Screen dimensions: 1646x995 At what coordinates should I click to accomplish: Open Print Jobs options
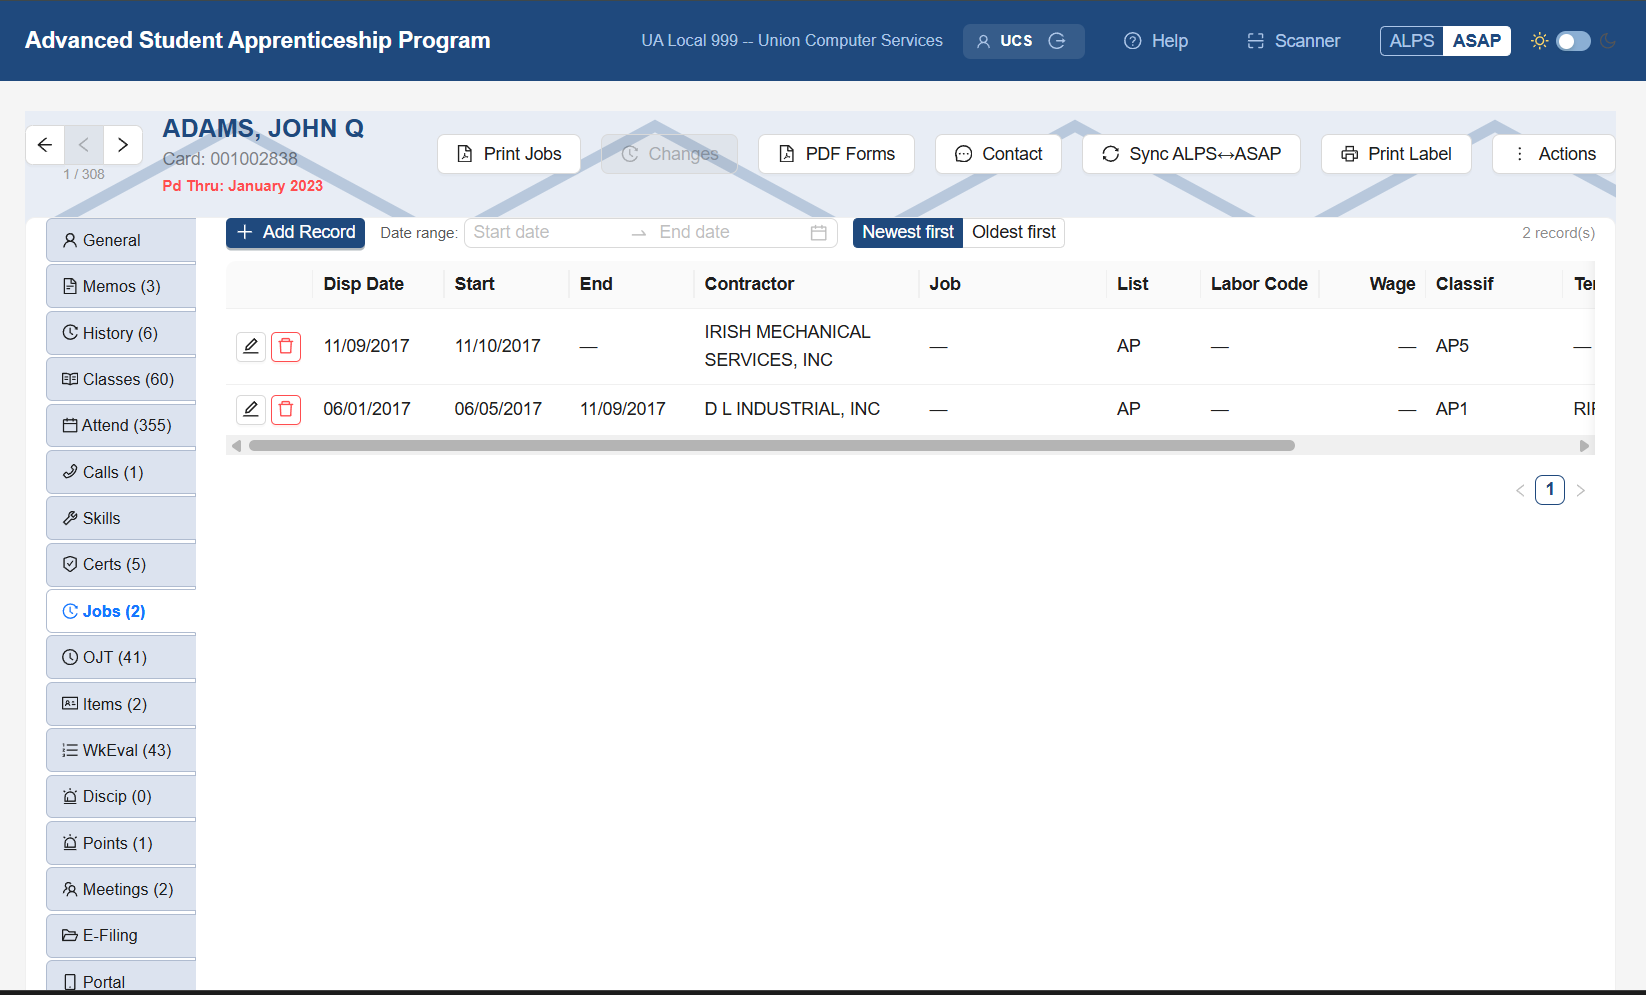pos(509,154)
